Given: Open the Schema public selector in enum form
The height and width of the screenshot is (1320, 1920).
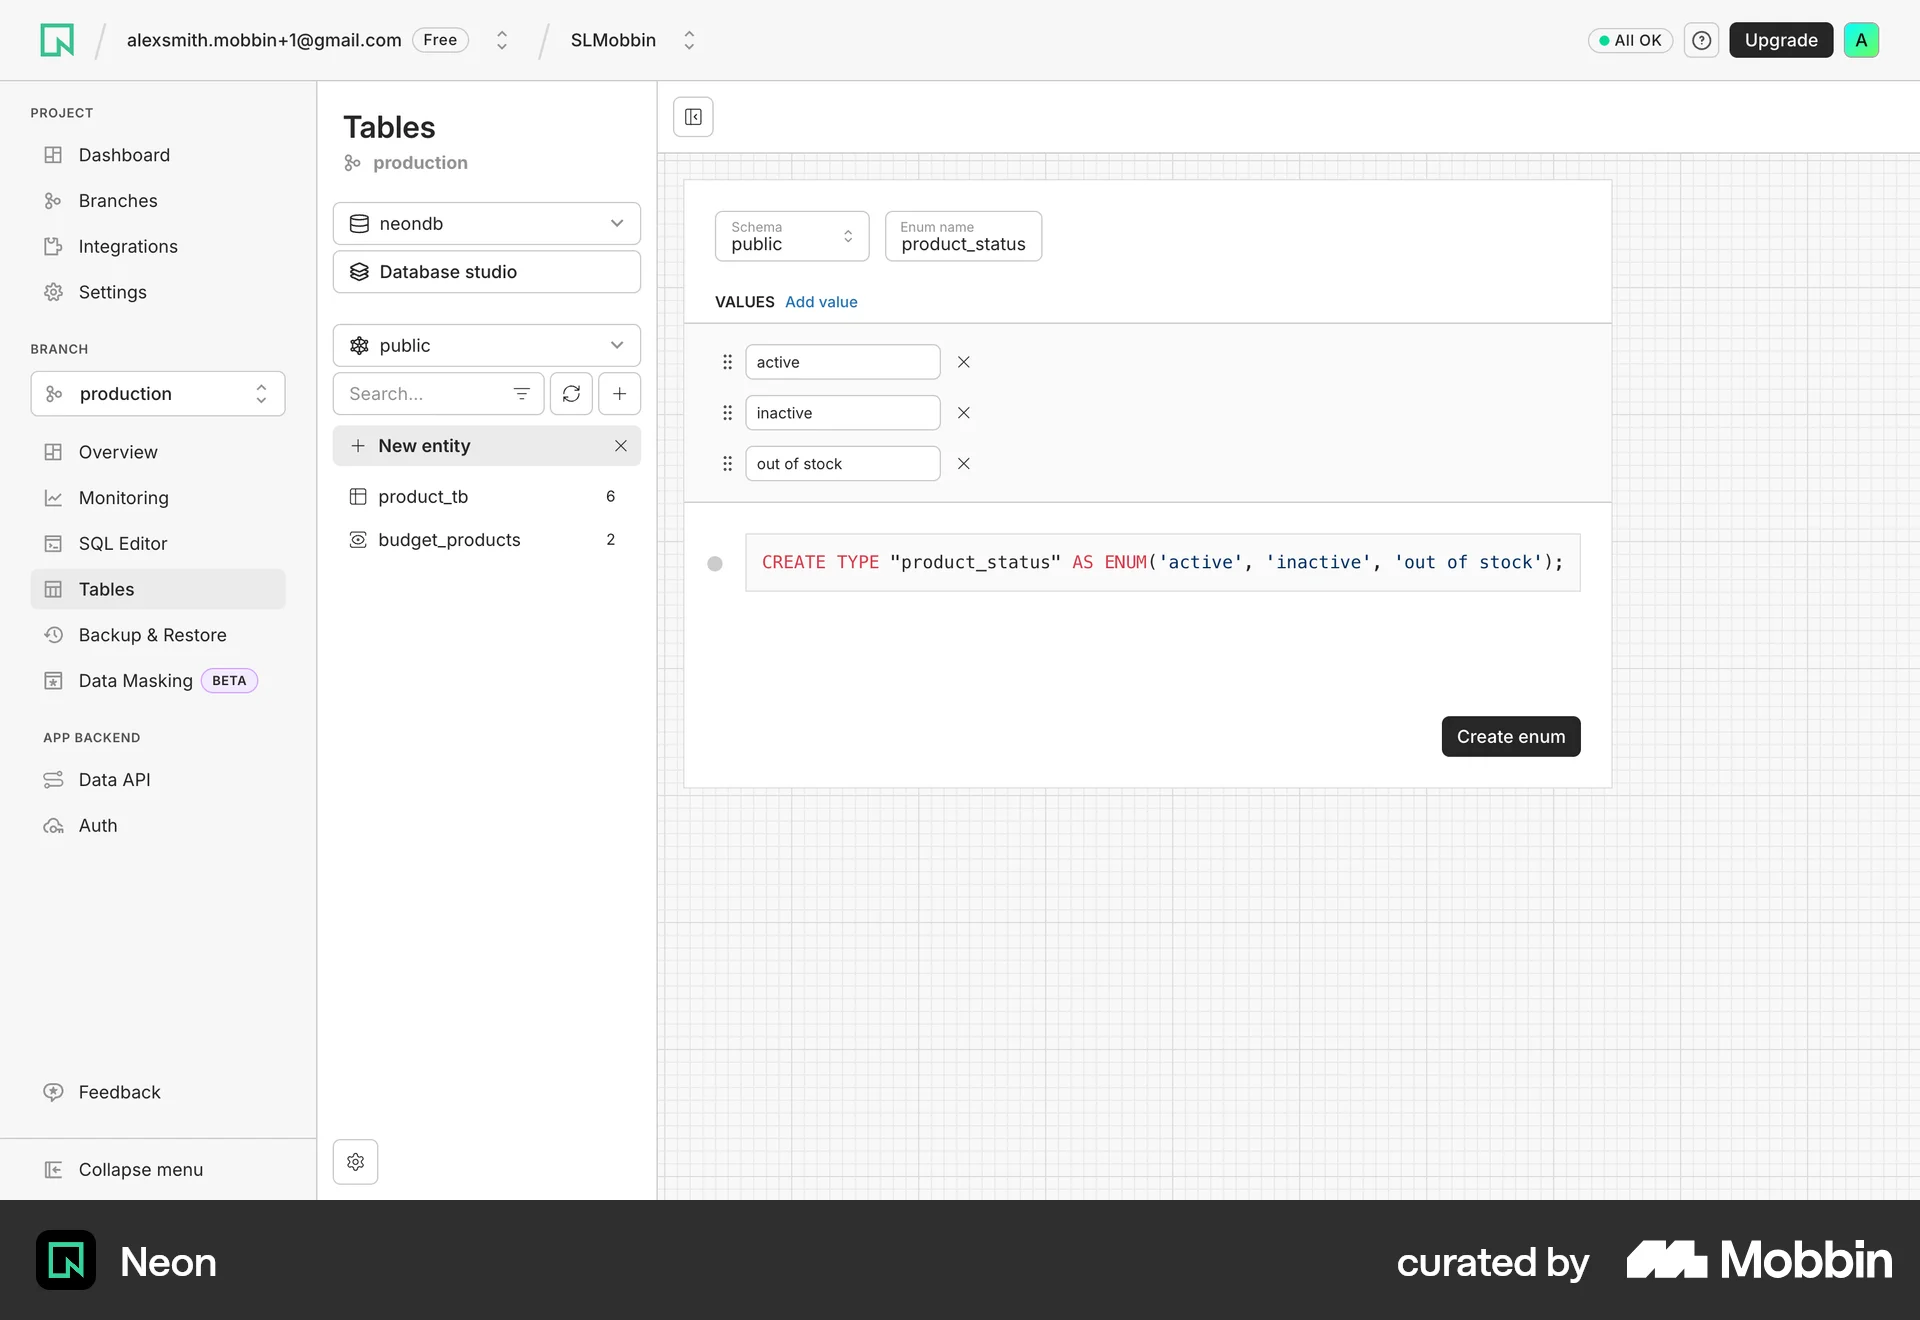Looking at the screenshot, I should [x=792, y=236].
